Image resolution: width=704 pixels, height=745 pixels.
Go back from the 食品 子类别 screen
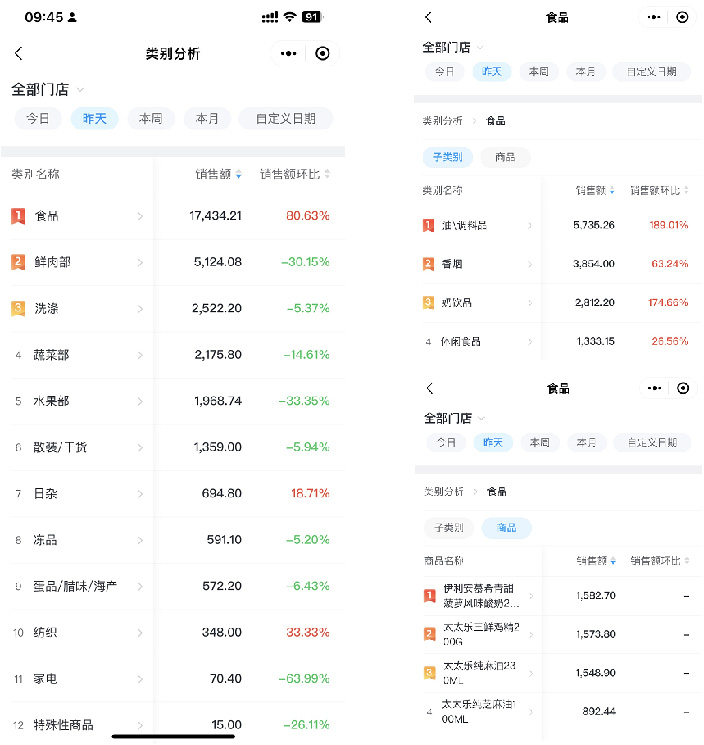[x=428, y=18]
